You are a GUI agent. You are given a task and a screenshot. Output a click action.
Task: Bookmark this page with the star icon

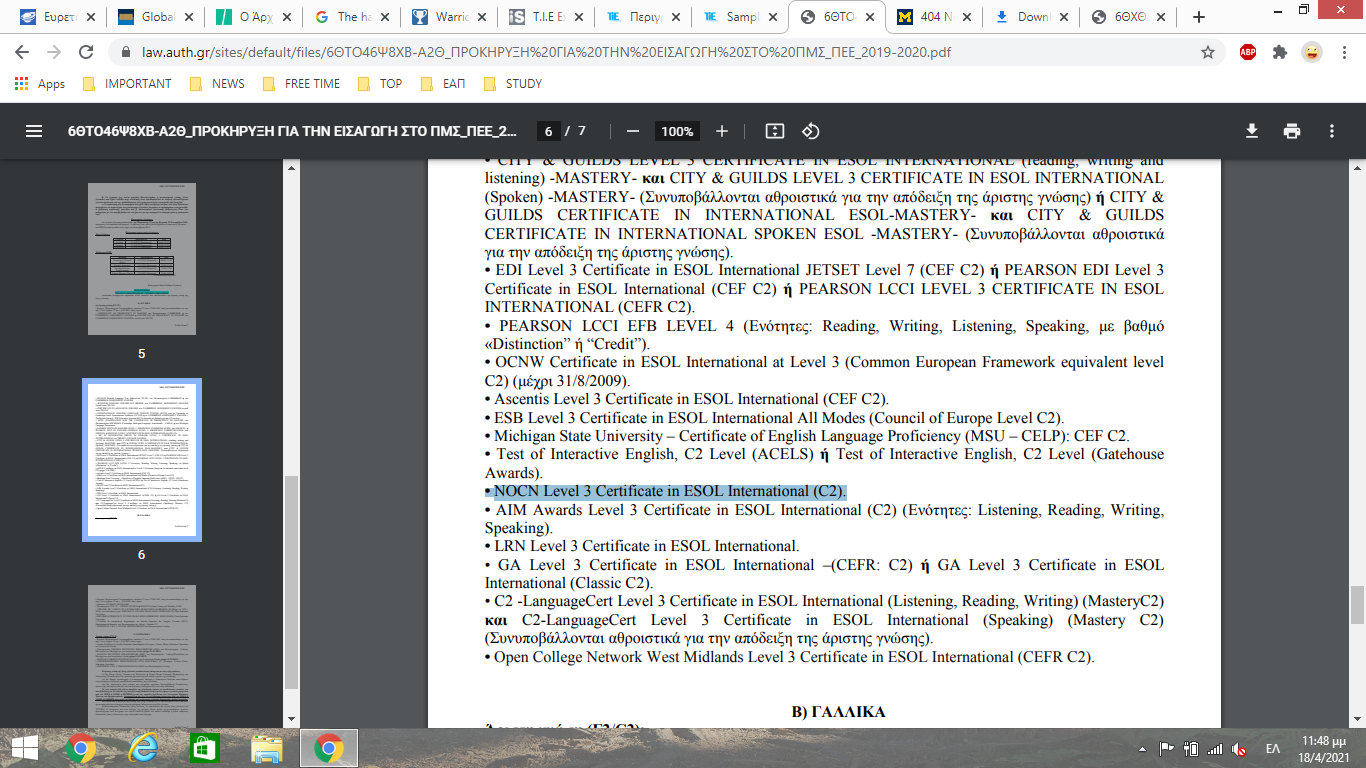tap(1208, 52)
